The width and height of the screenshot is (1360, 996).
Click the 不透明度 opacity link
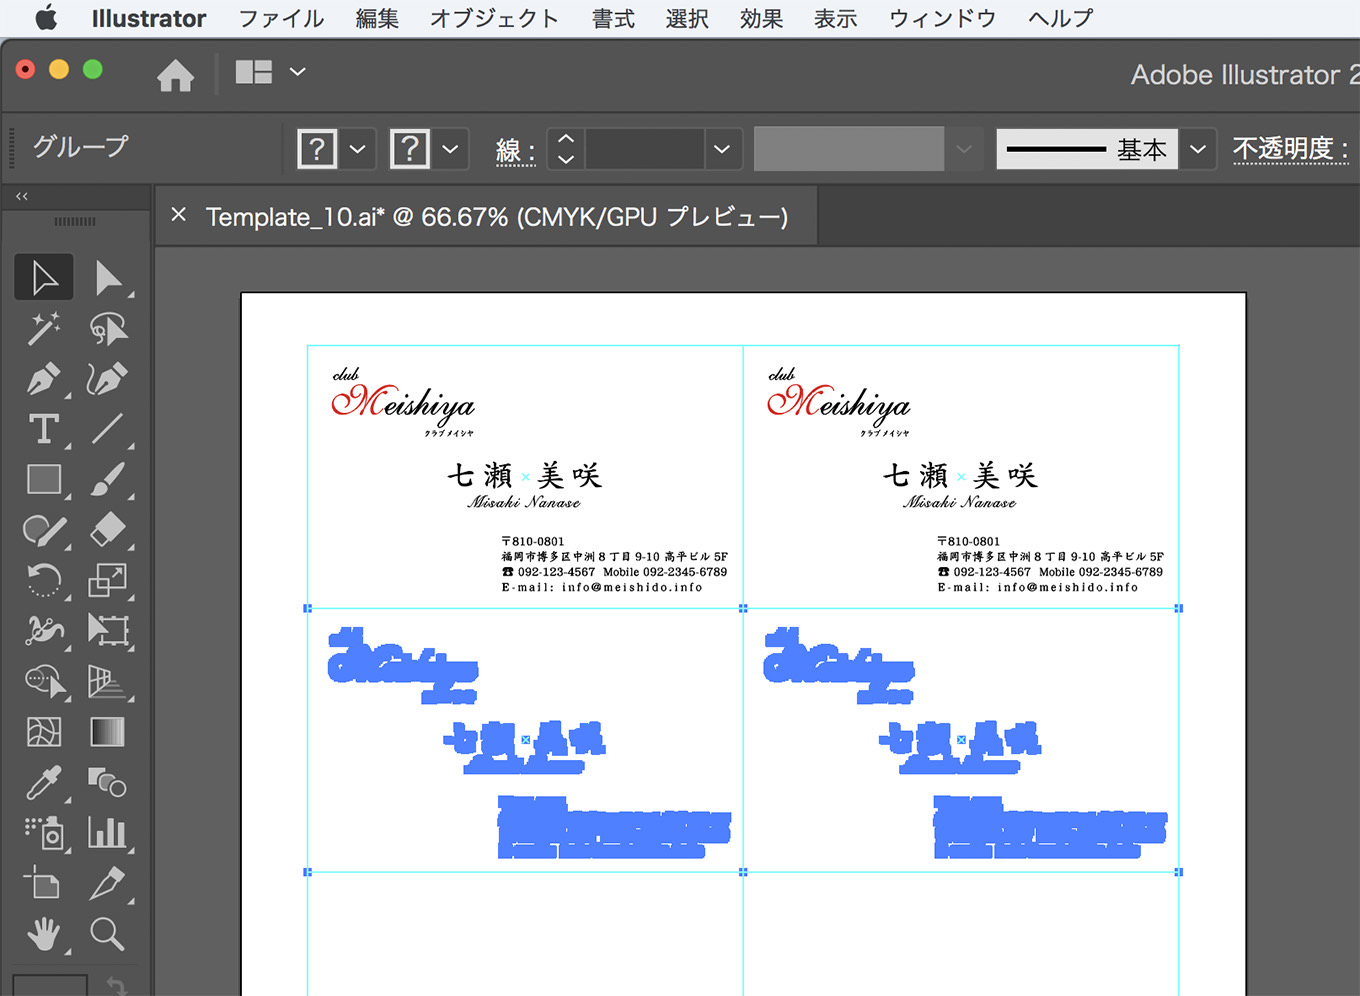coord(1291,149)
